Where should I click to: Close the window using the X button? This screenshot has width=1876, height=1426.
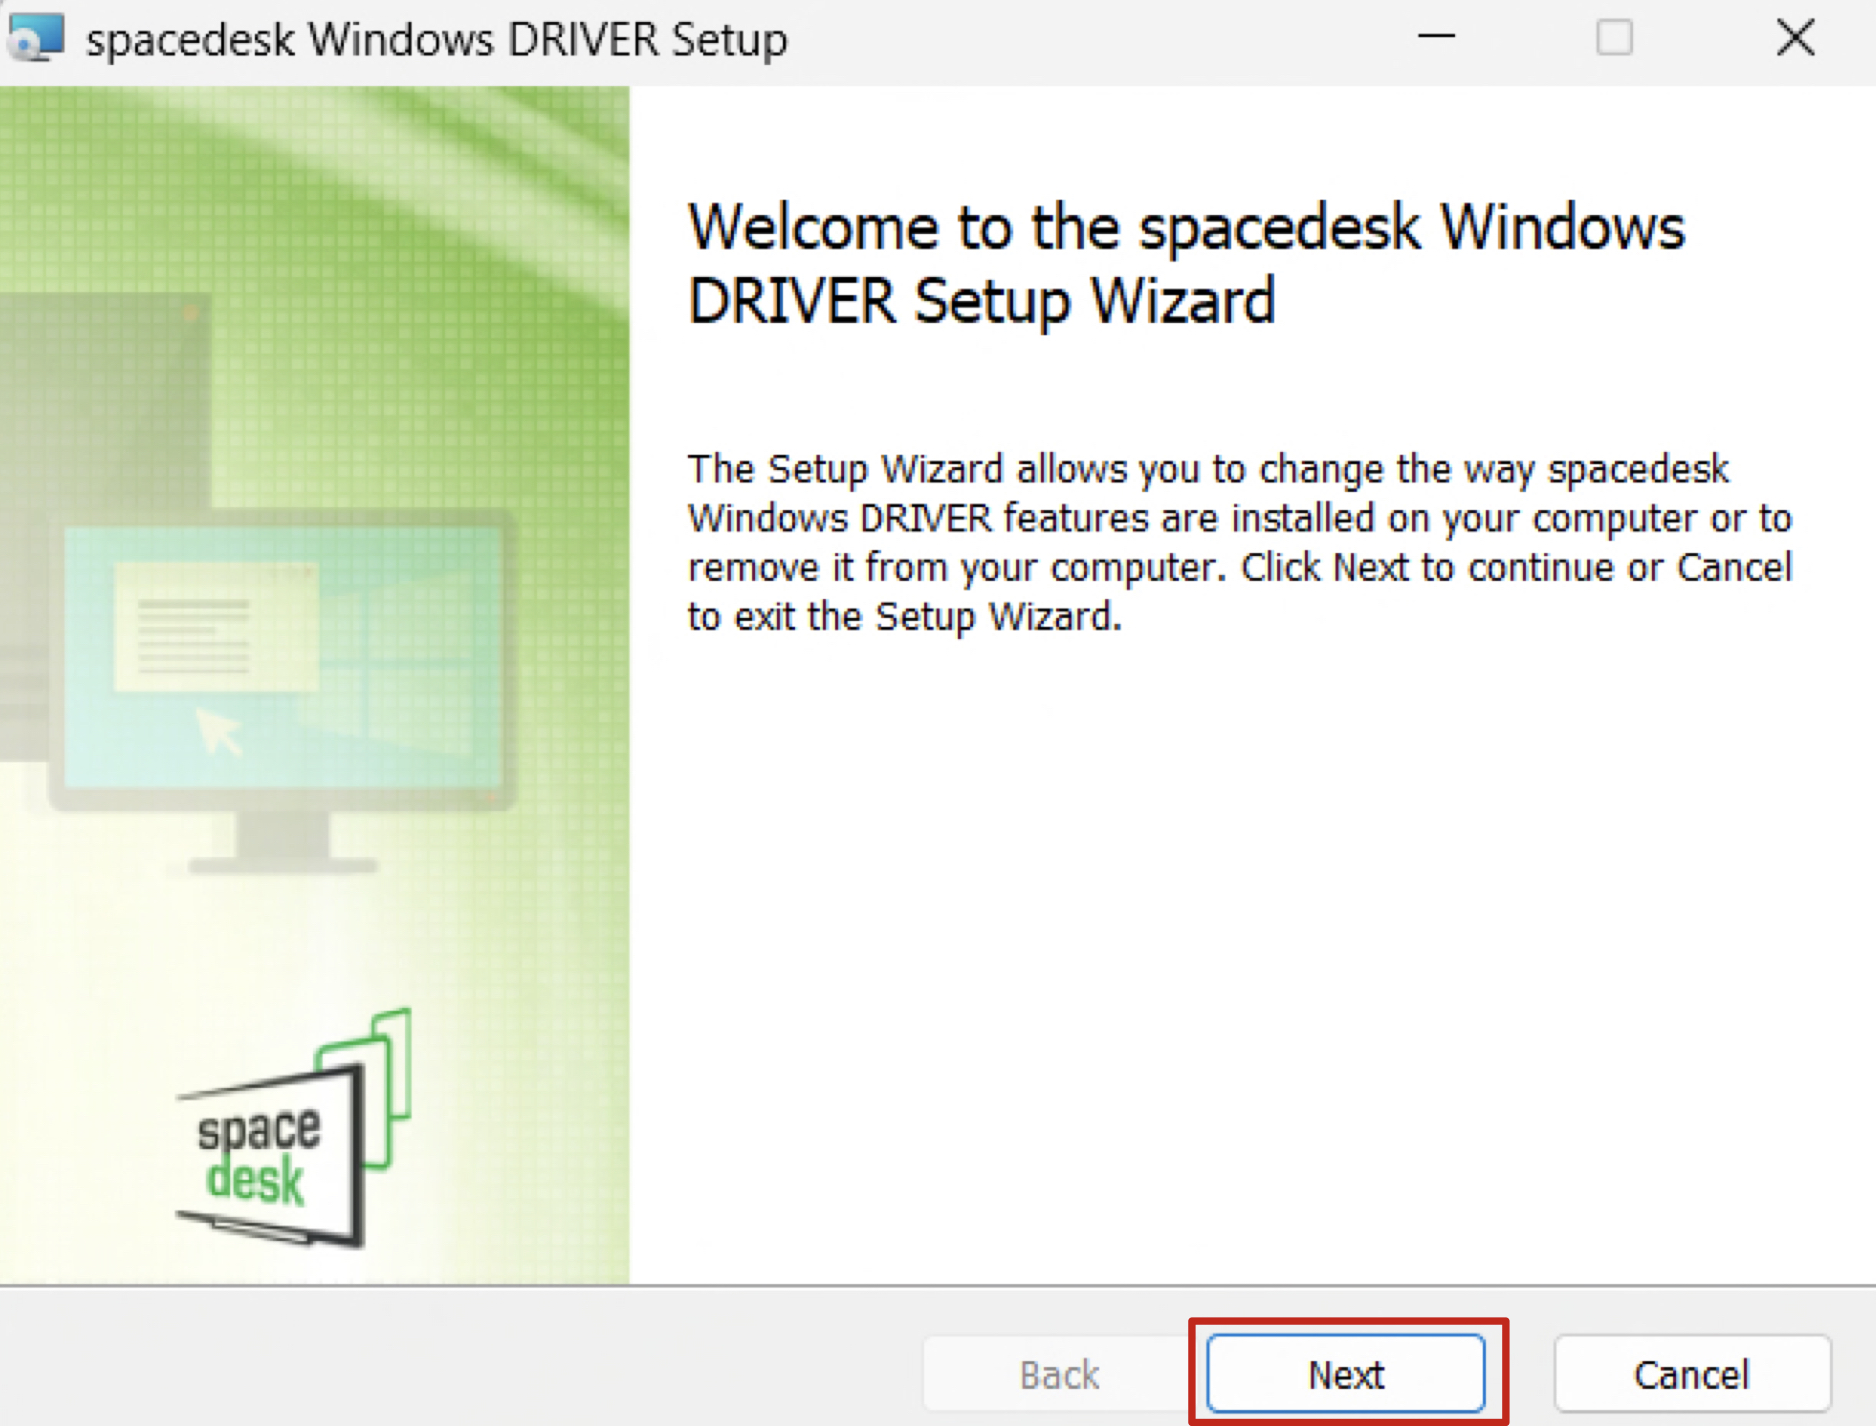click(1795, 38)
